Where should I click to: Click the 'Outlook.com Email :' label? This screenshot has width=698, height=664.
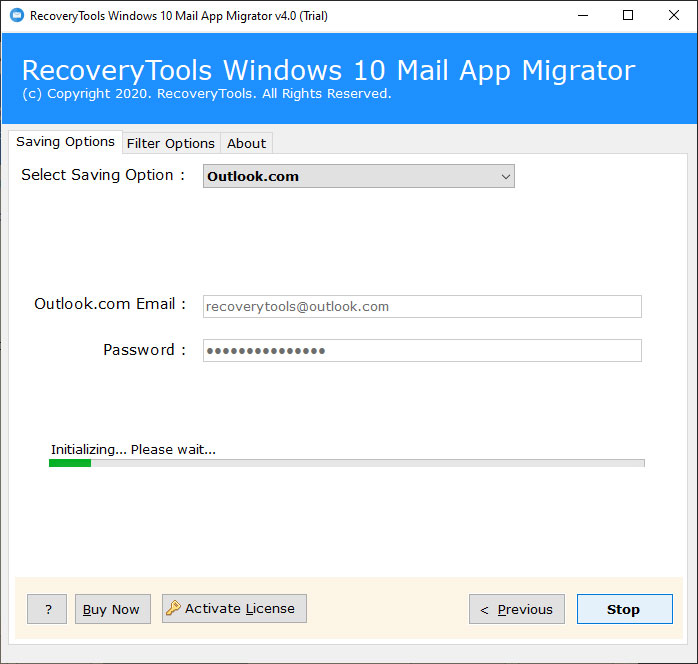coord(110,304)
